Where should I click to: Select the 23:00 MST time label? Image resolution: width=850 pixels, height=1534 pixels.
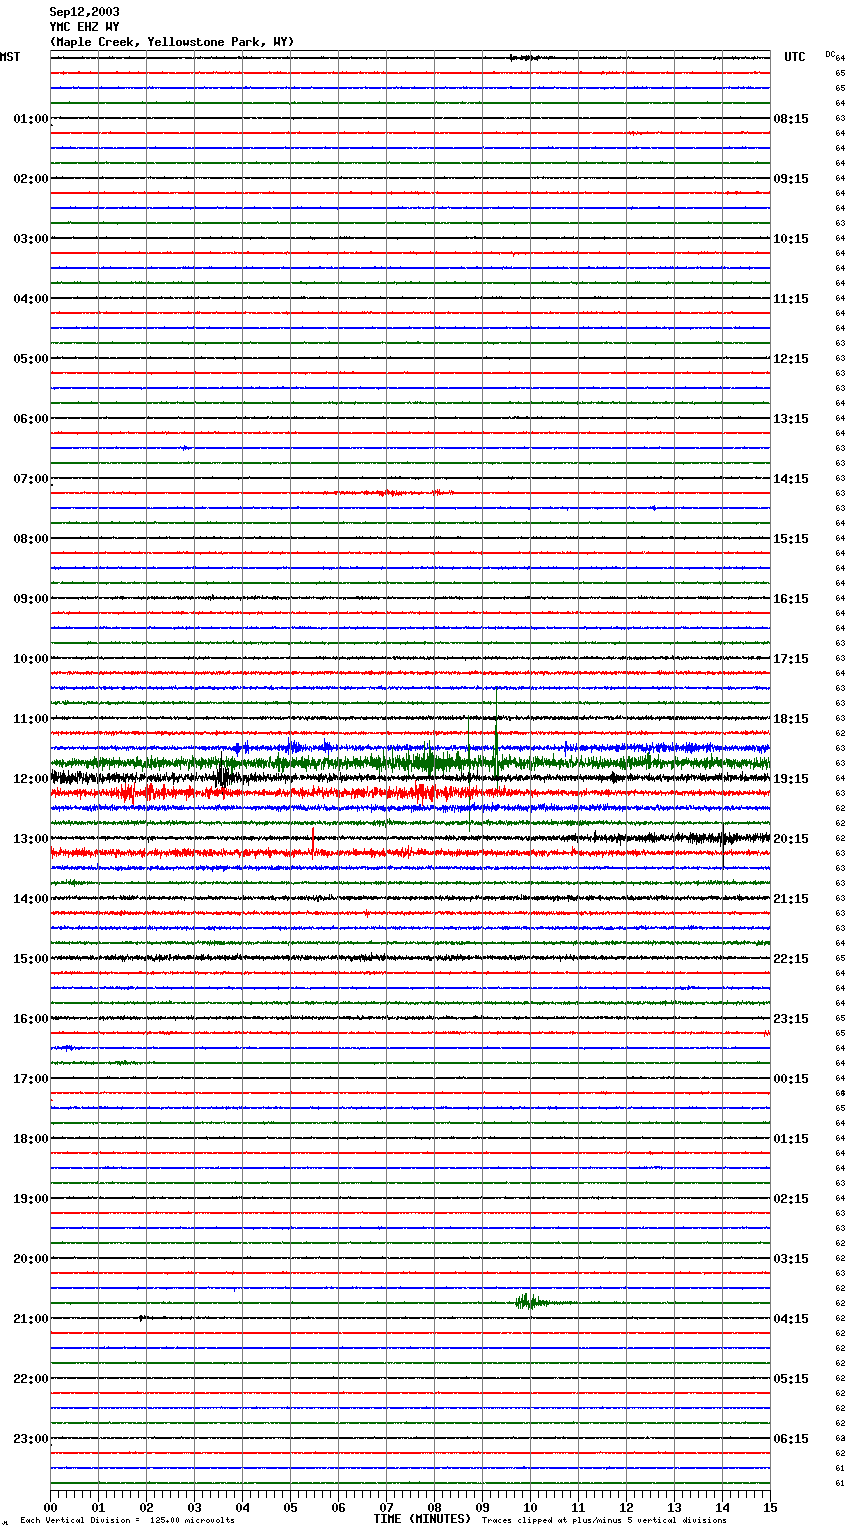(31, 1439)
